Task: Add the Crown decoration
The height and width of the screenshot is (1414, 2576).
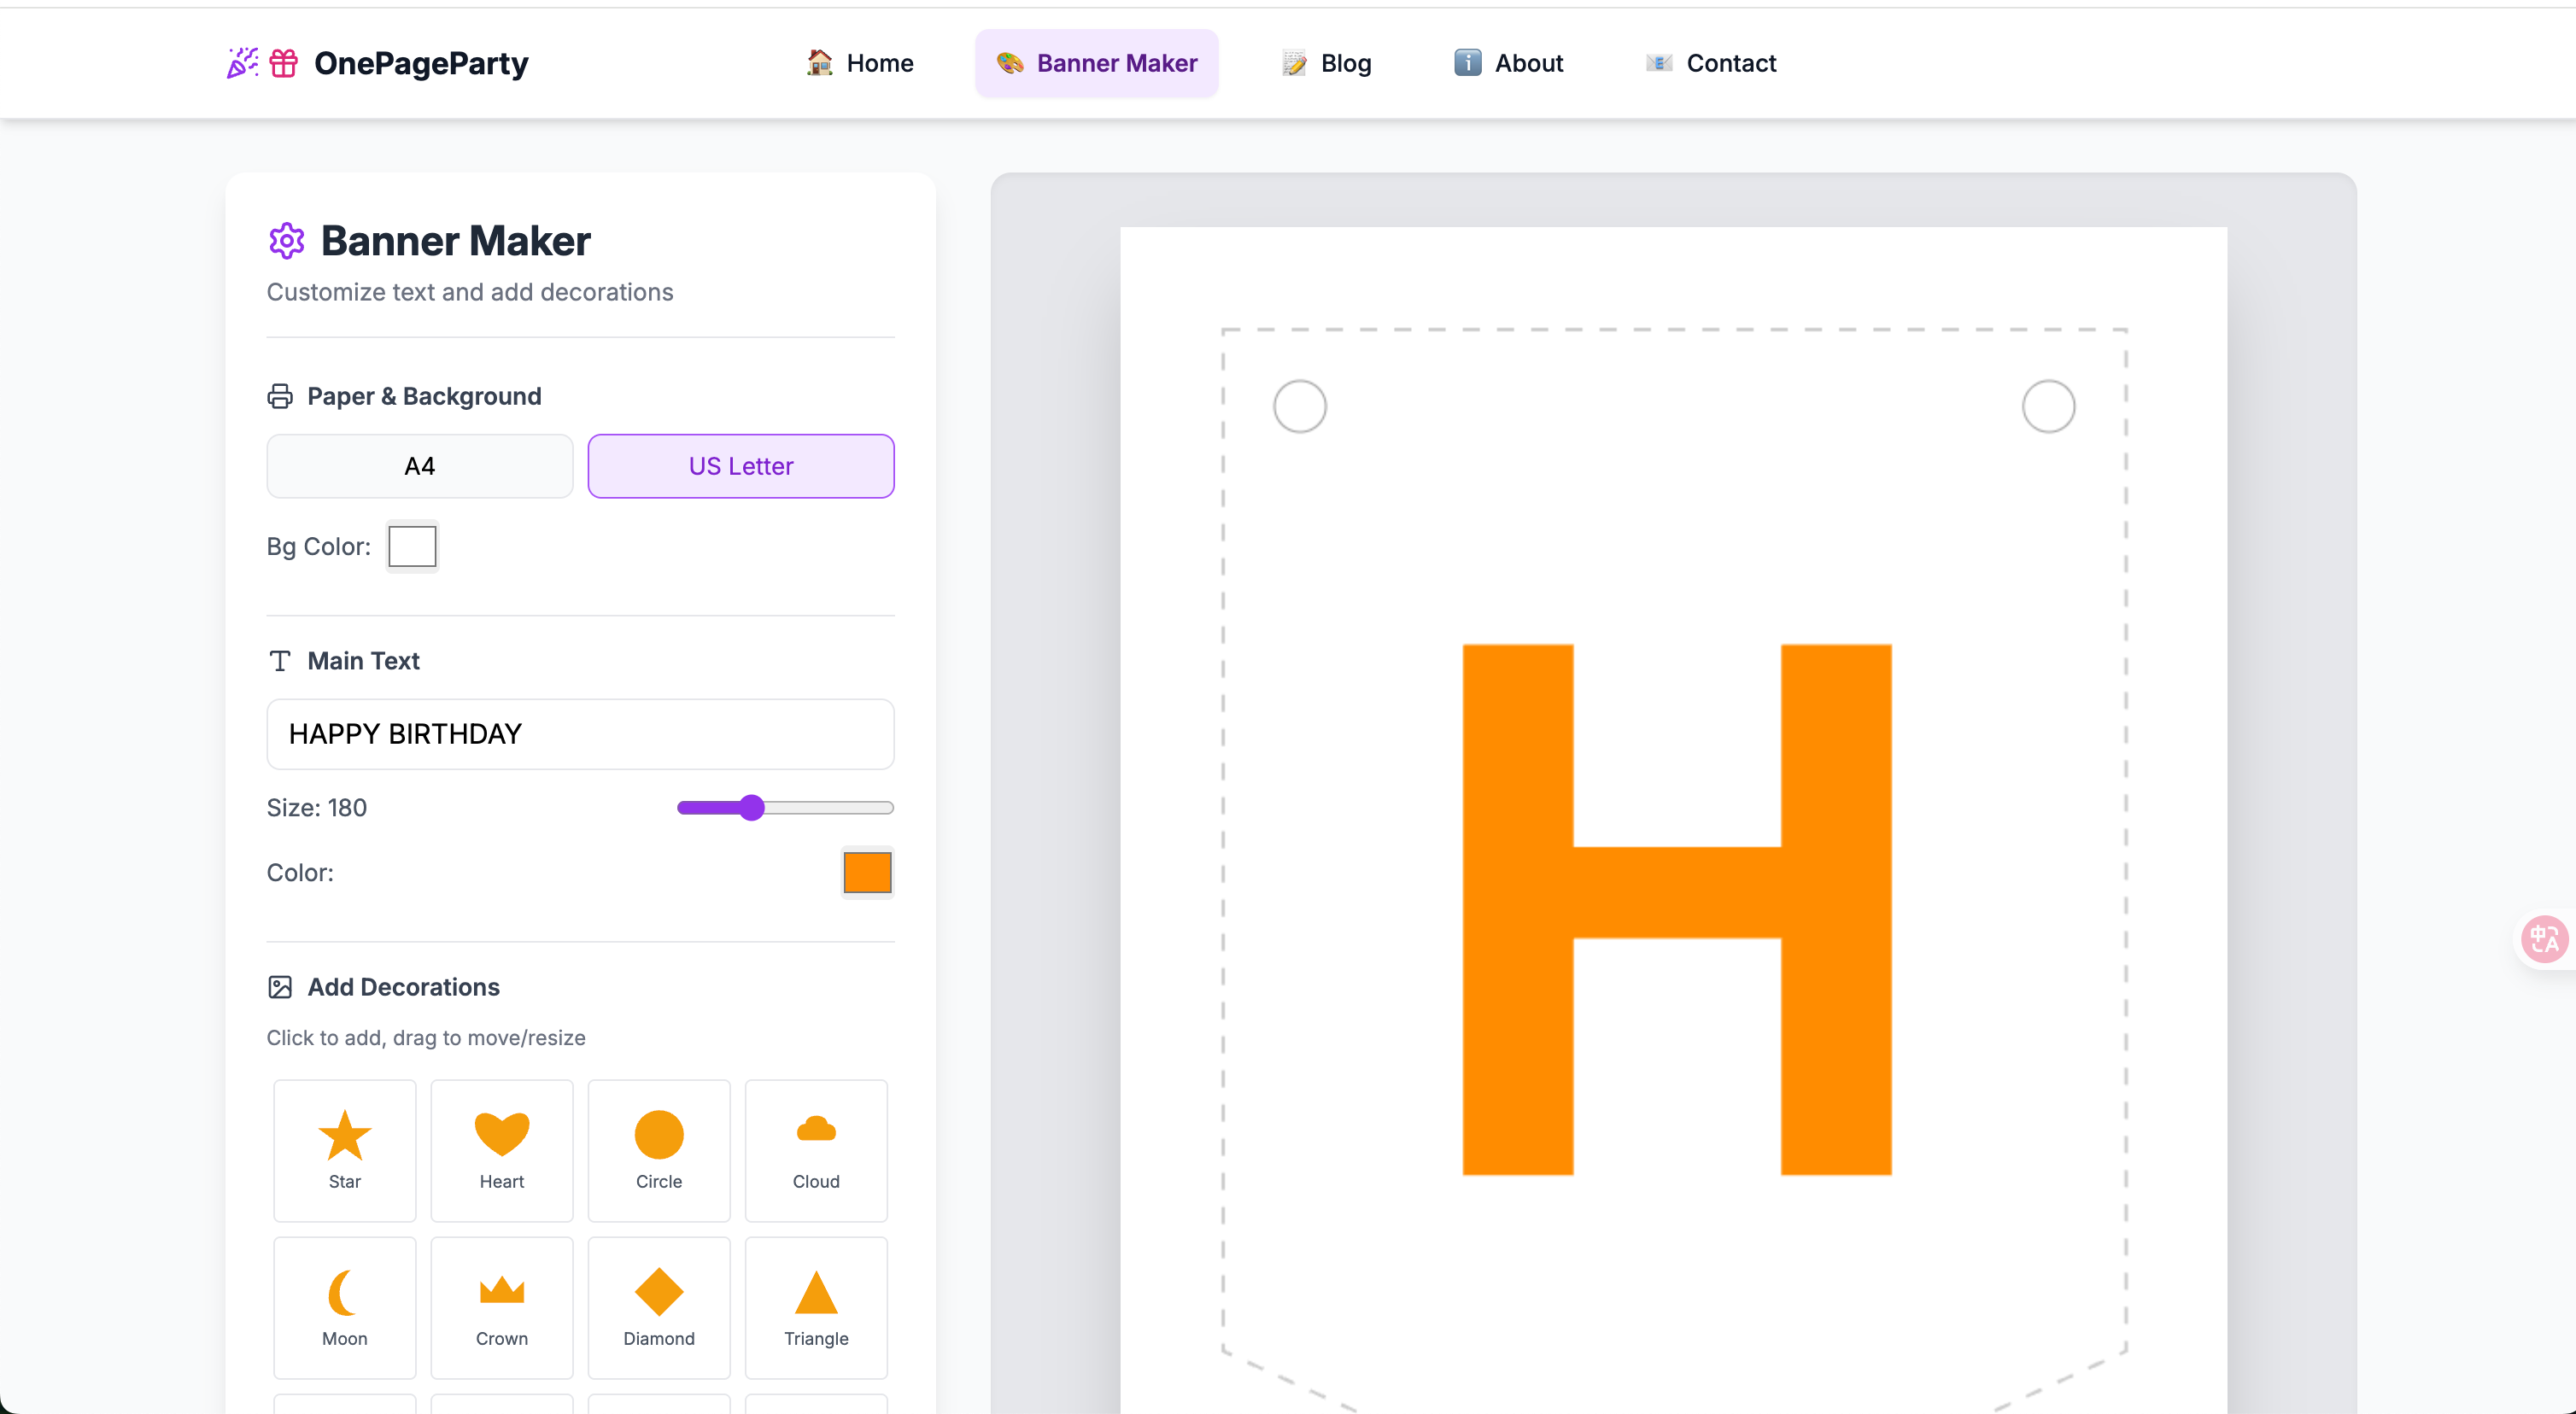Action: coord(501,1306)
